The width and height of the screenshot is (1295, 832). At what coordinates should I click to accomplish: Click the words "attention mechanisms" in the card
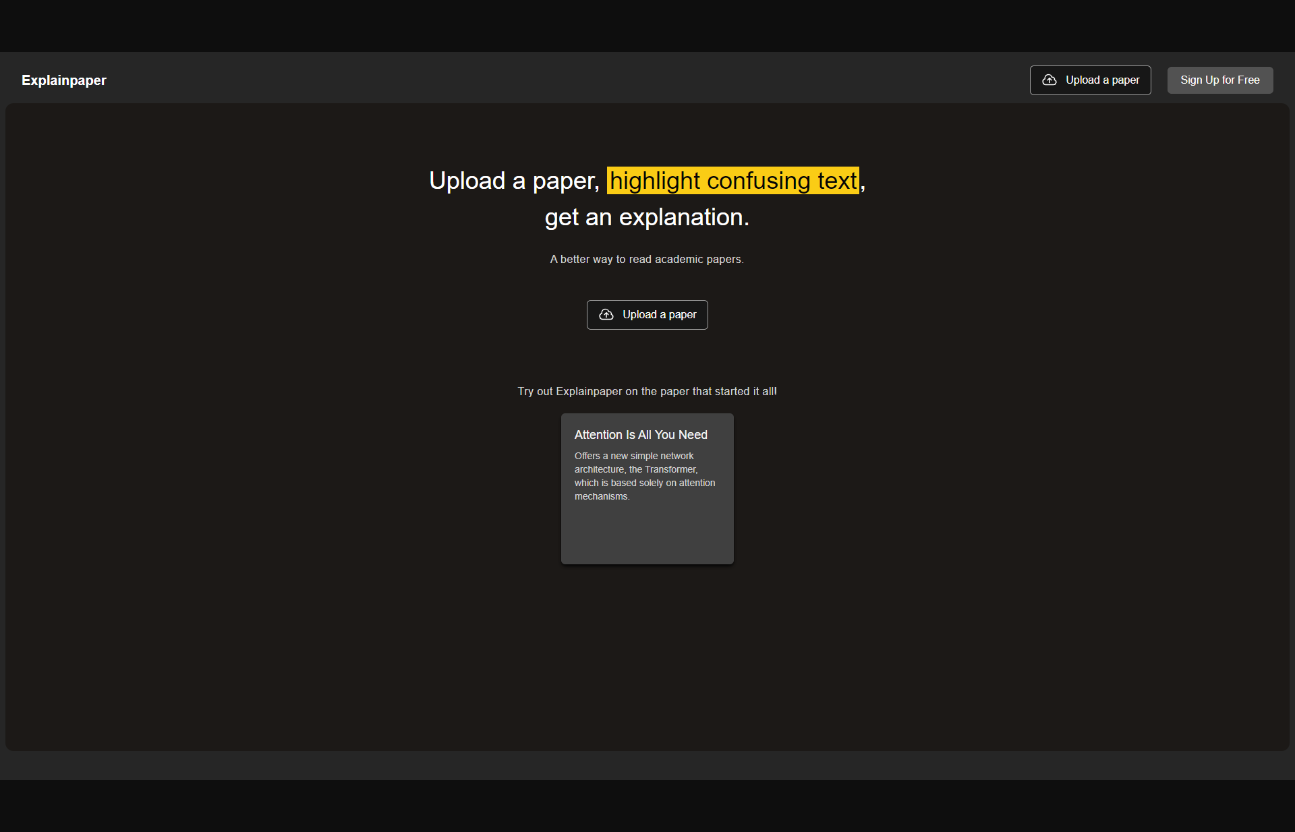tap(645, 490)
